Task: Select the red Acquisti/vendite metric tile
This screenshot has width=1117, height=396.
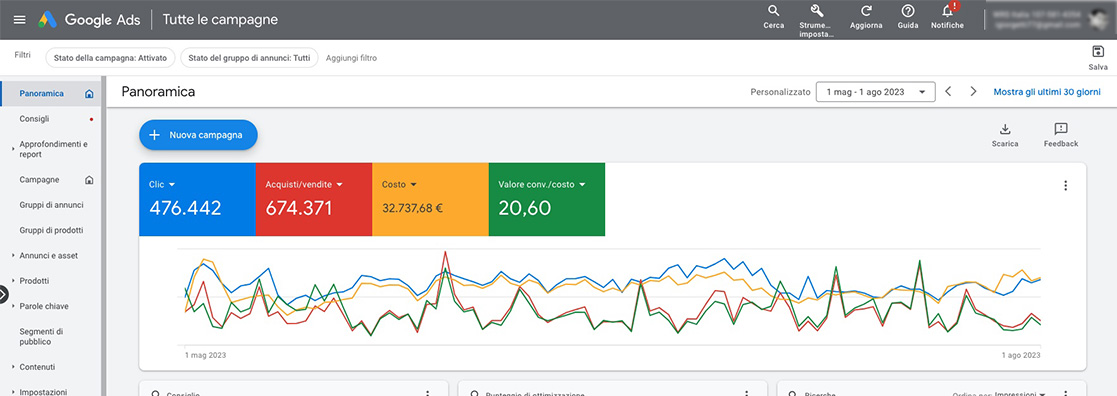Action: [x=314, y=199]
